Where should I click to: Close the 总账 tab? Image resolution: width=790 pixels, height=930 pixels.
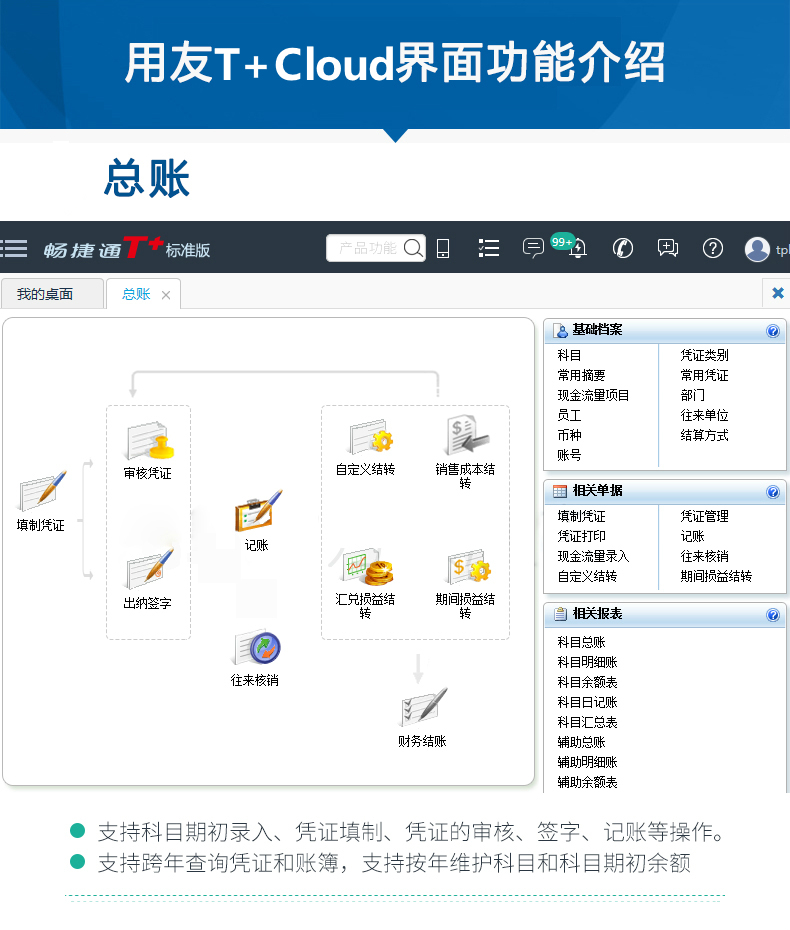click(x=166, y=295)
